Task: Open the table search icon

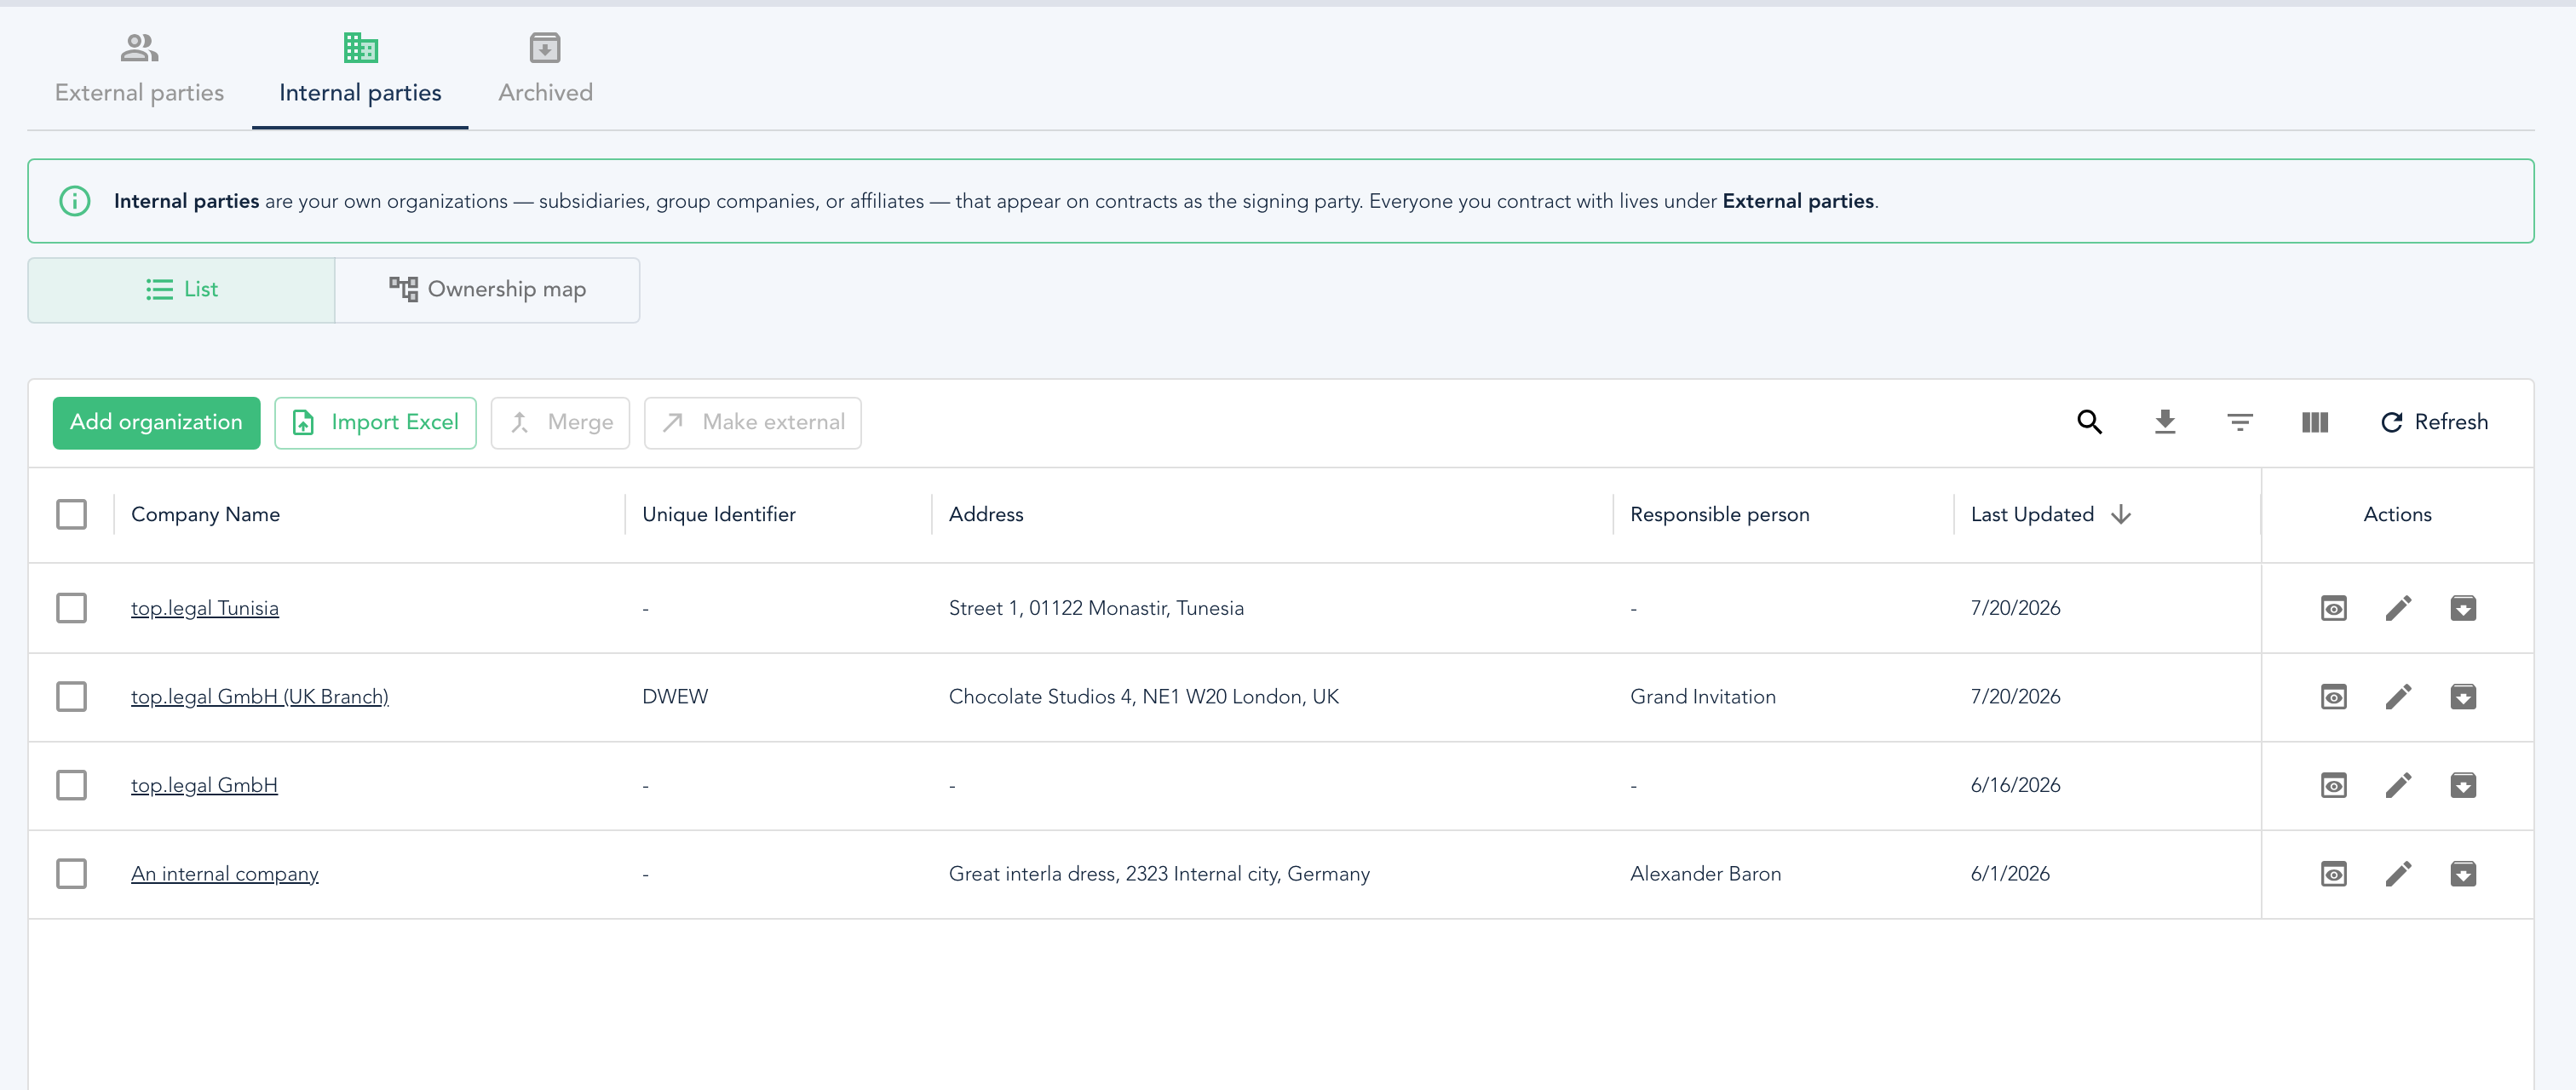Action: point(2089,422)
